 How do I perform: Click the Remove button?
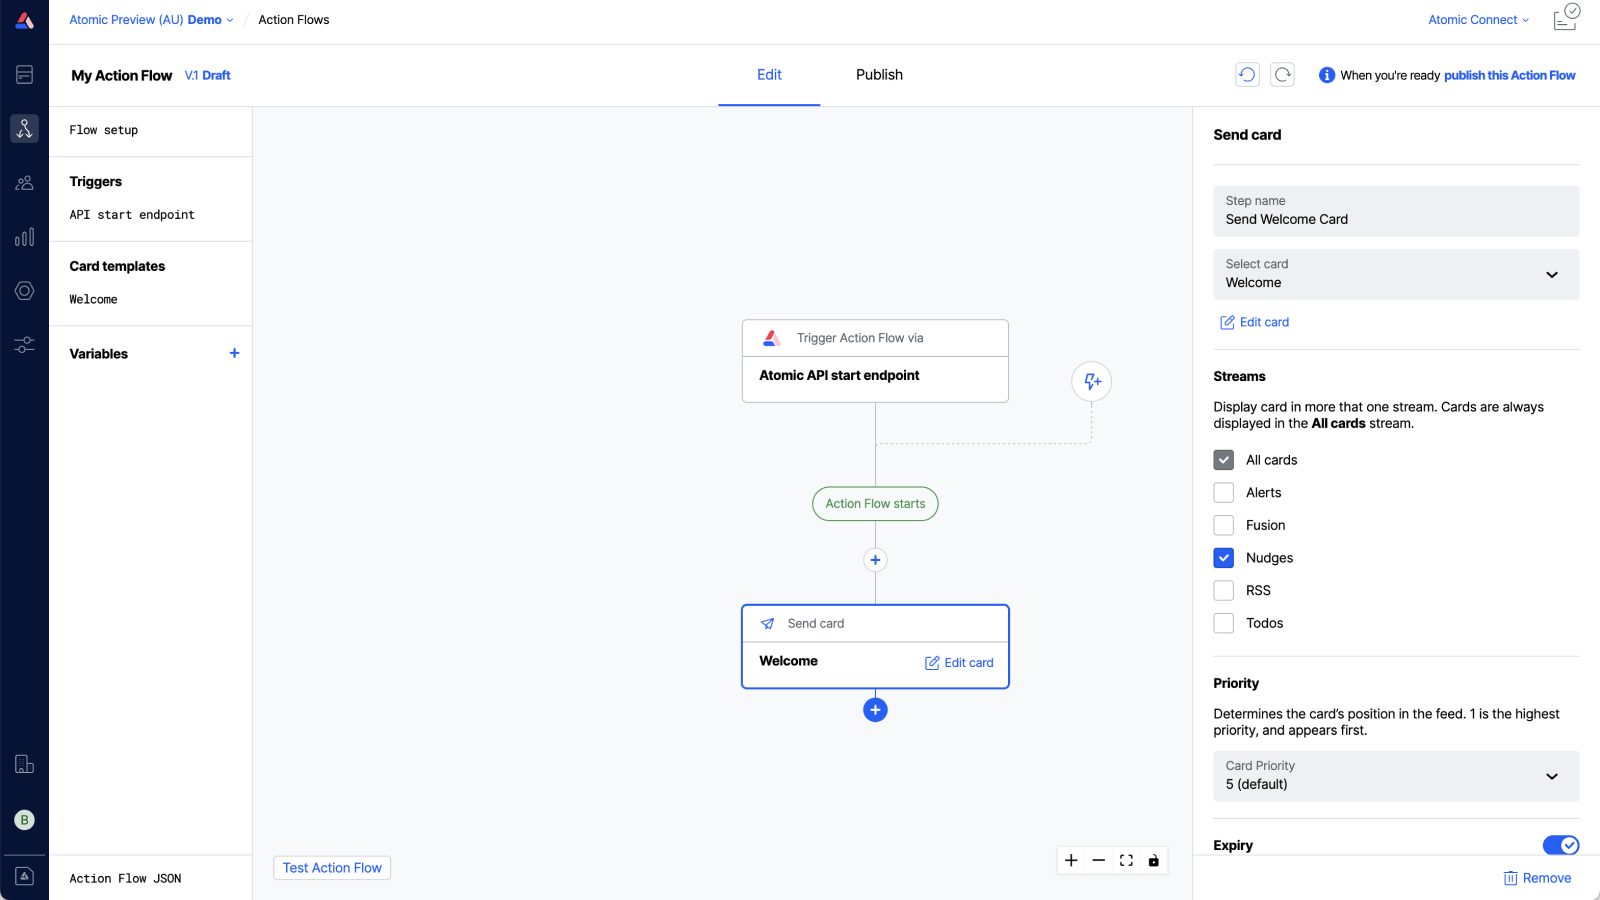(x=1537, y=878)
